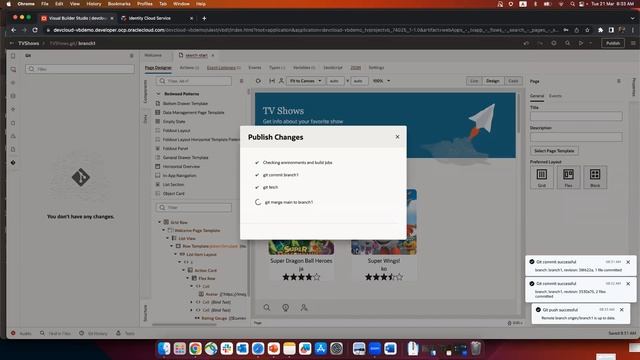Choose Flex preferred layout
Viewport: 640px width, 360px height.
[568, 177]
